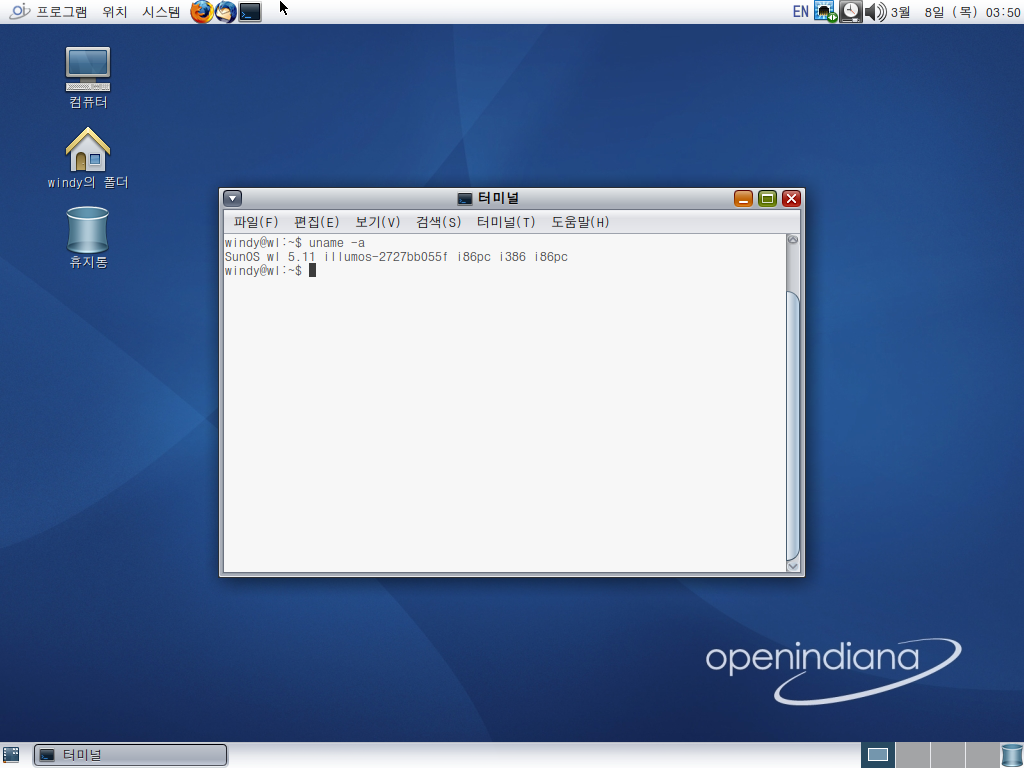
Task: Open the 파일(F) menu
Action: coord(256,222)
